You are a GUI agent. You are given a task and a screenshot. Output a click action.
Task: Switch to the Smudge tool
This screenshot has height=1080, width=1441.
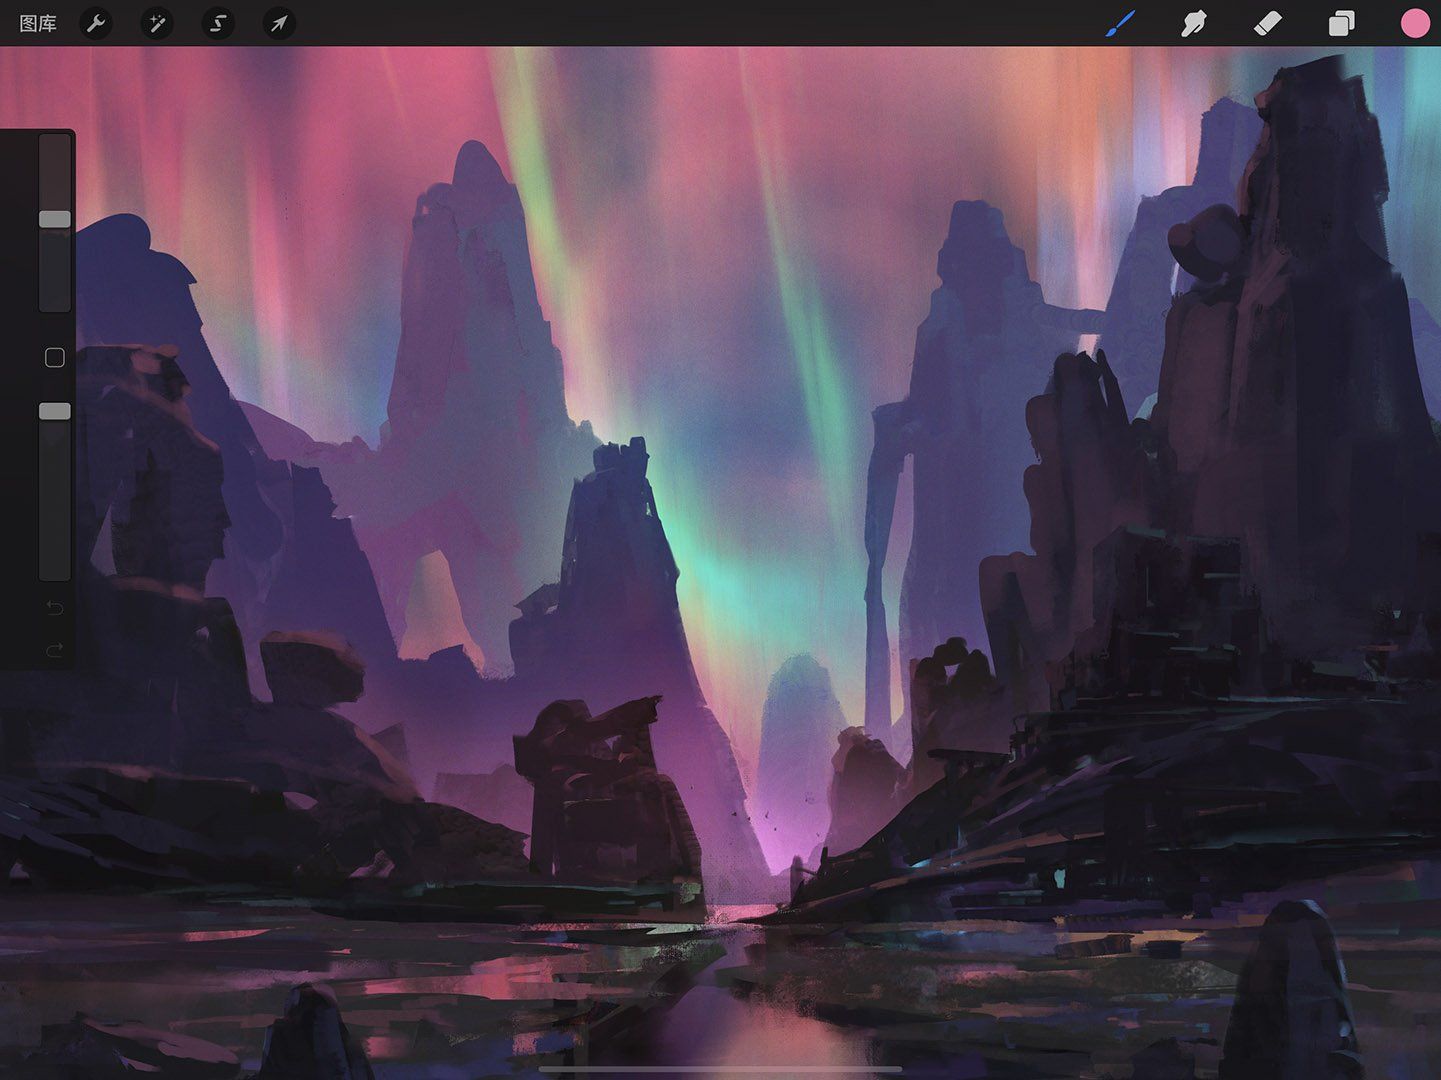pyautogui.click(x=1193, y=23)
